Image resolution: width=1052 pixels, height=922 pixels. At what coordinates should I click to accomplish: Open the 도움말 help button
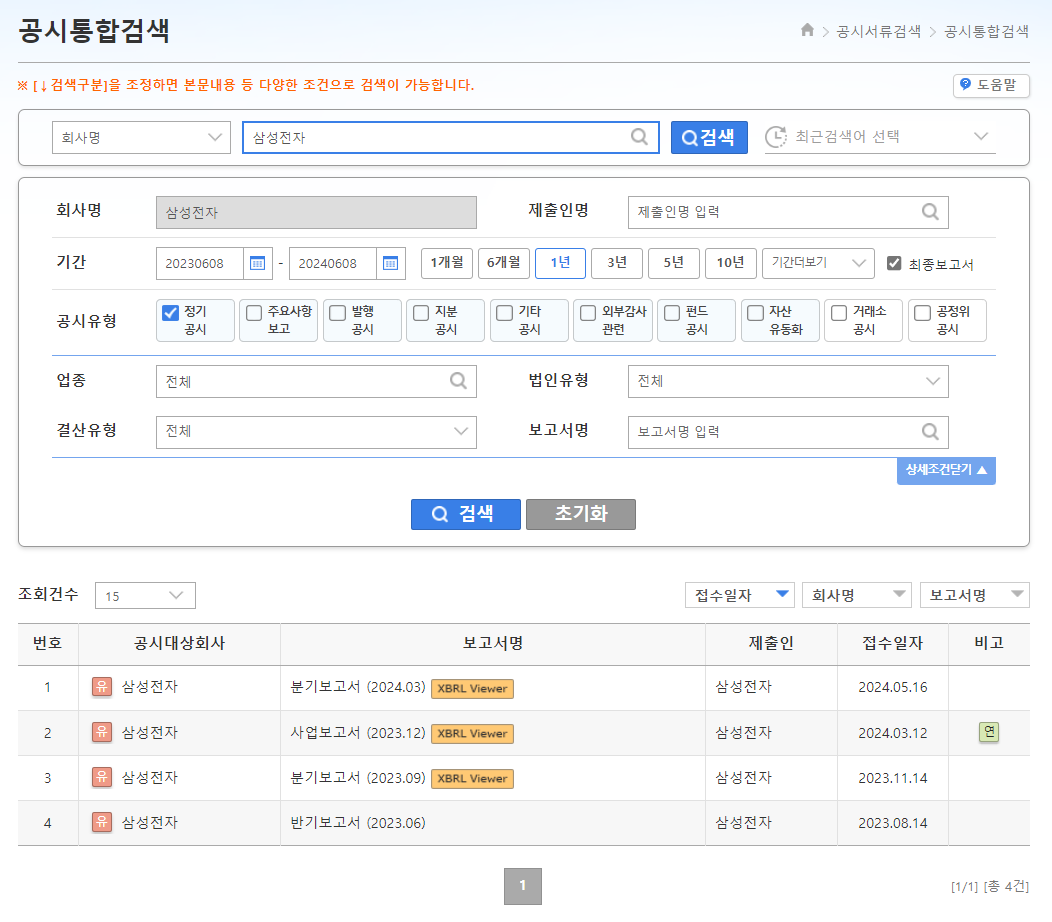991,85
